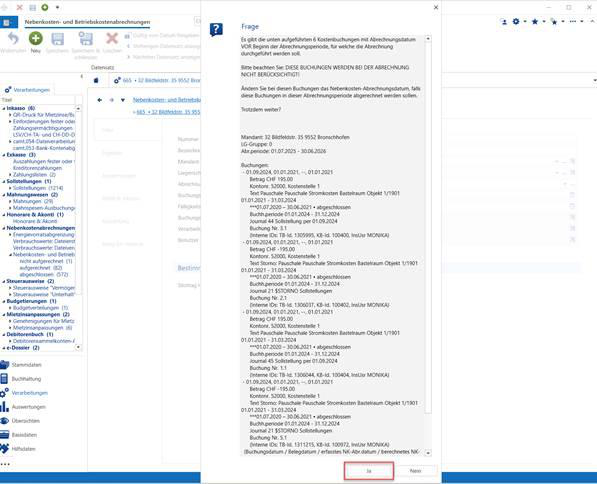
Task: Click the favorites star icon at top right
Action: click(535, 22)
